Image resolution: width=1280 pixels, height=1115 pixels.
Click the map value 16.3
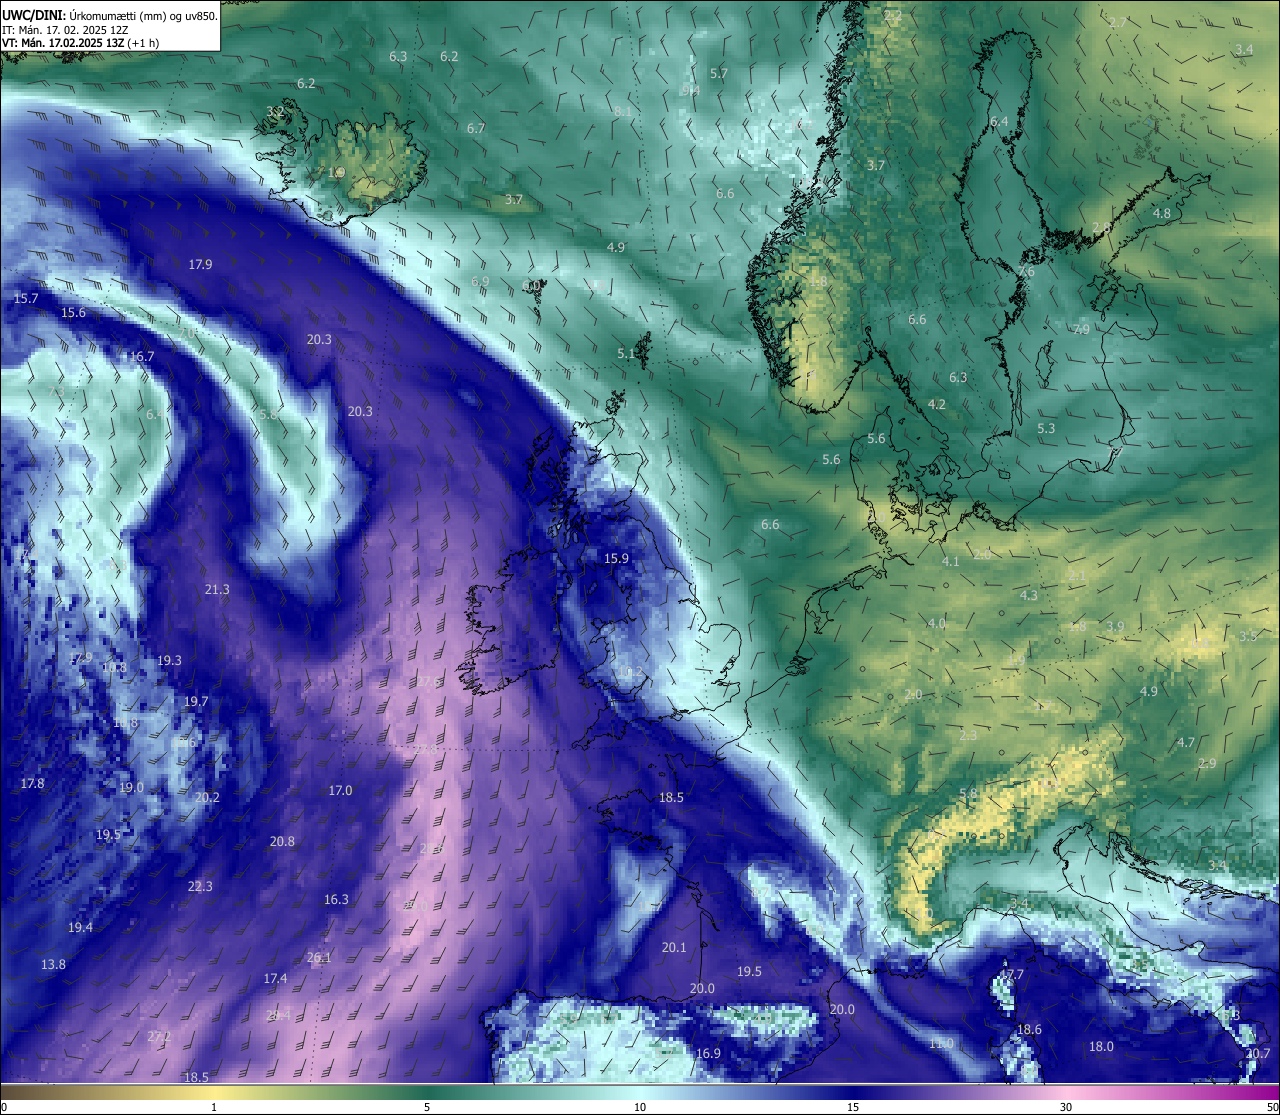pos(336,900)
